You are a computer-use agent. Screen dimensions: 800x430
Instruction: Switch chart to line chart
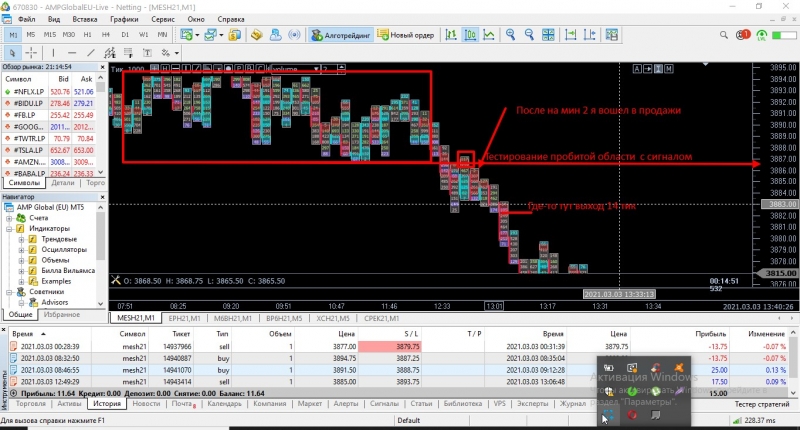pos(489,35)
